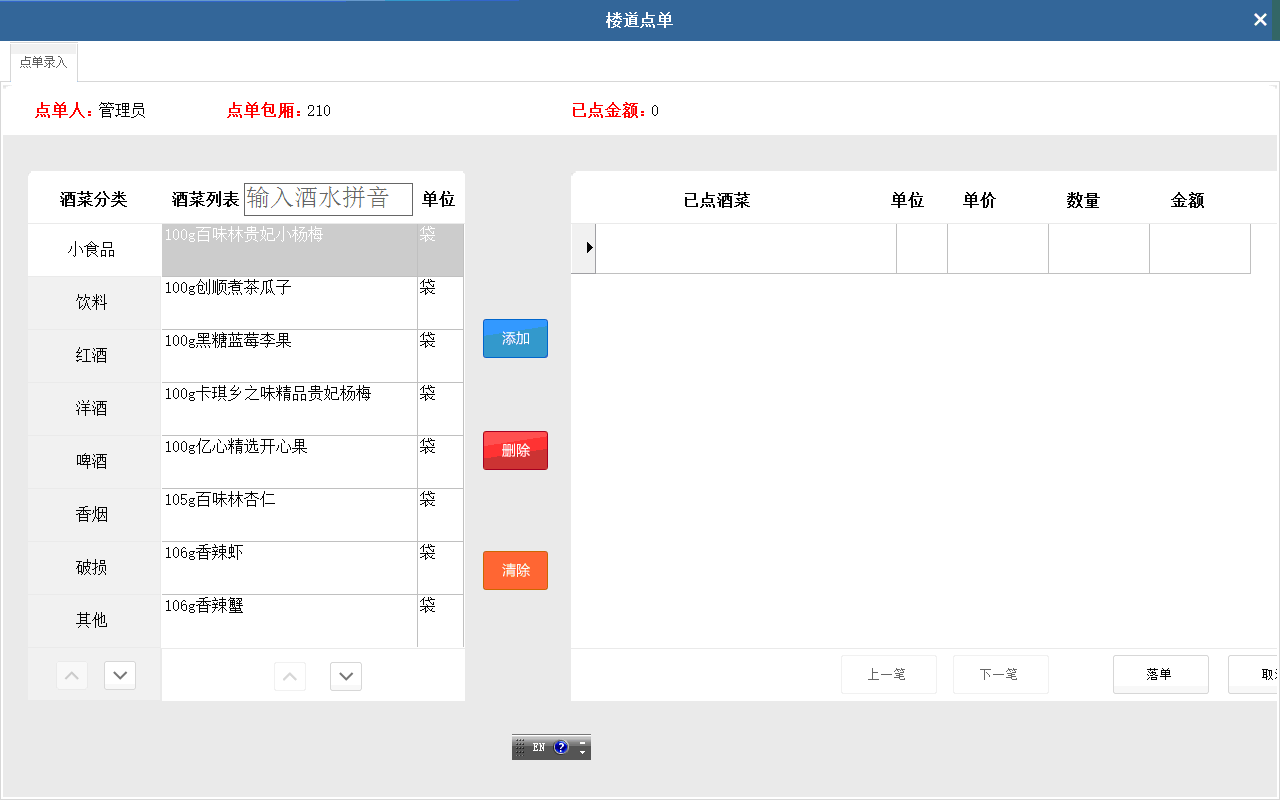Click the 酒菜分类 header
1280x800 pixels.
coord(94,199)
